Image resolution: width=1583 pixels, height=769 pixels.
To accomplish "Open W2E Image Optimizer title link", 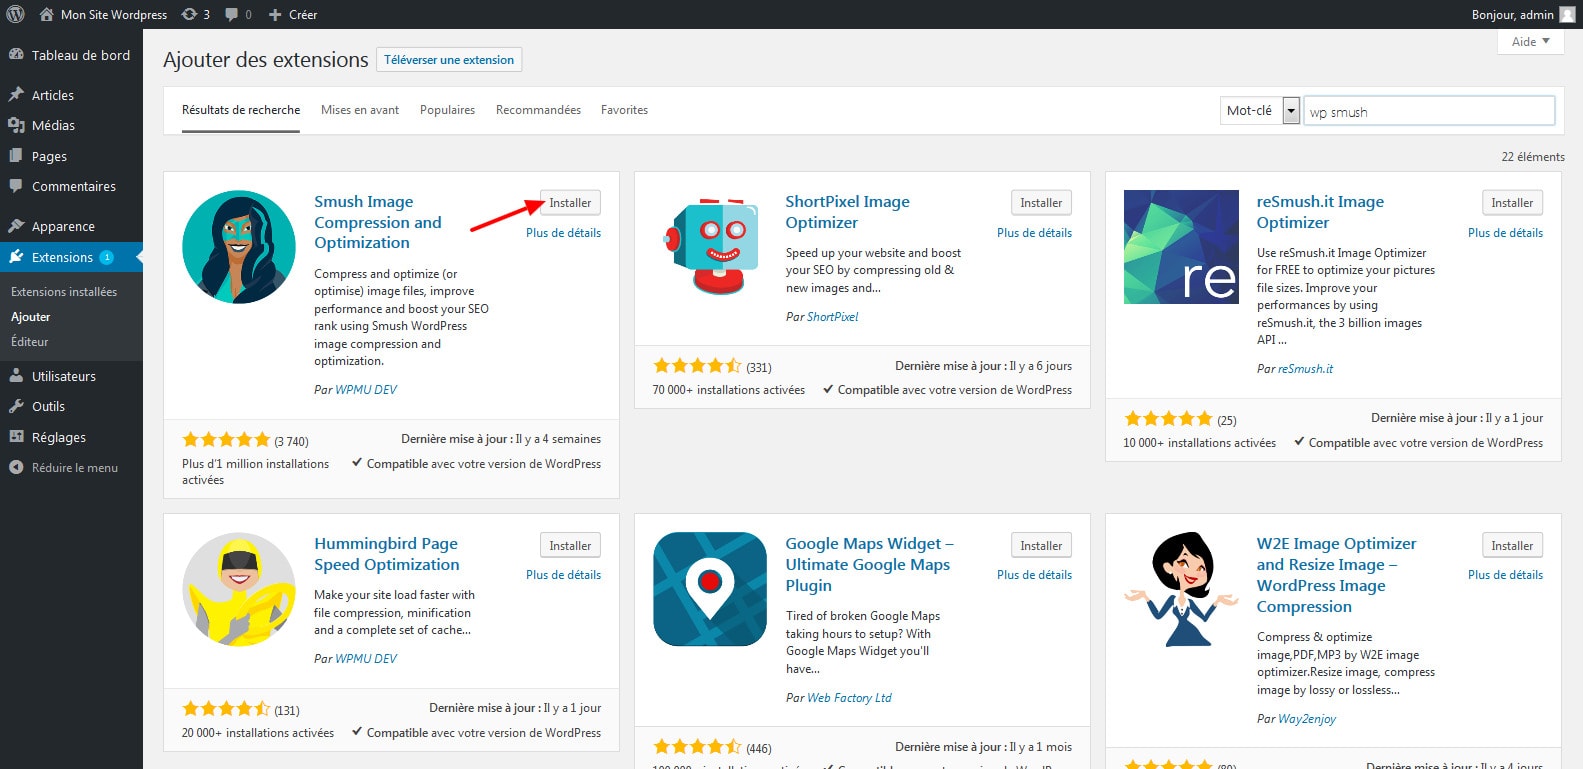I will 1337,575.
